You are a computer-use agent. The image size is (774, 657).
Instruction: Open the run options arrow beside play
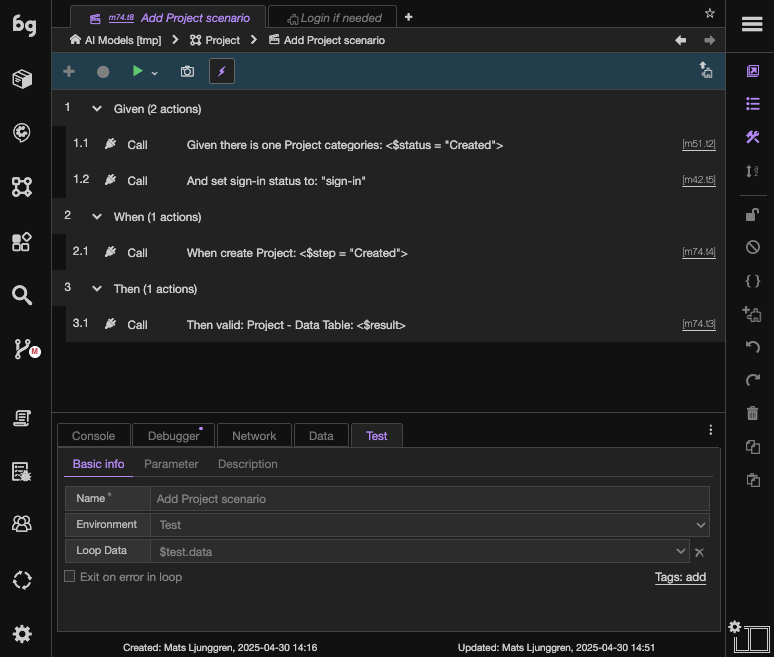pyautogui.click(x=155, y=74)
